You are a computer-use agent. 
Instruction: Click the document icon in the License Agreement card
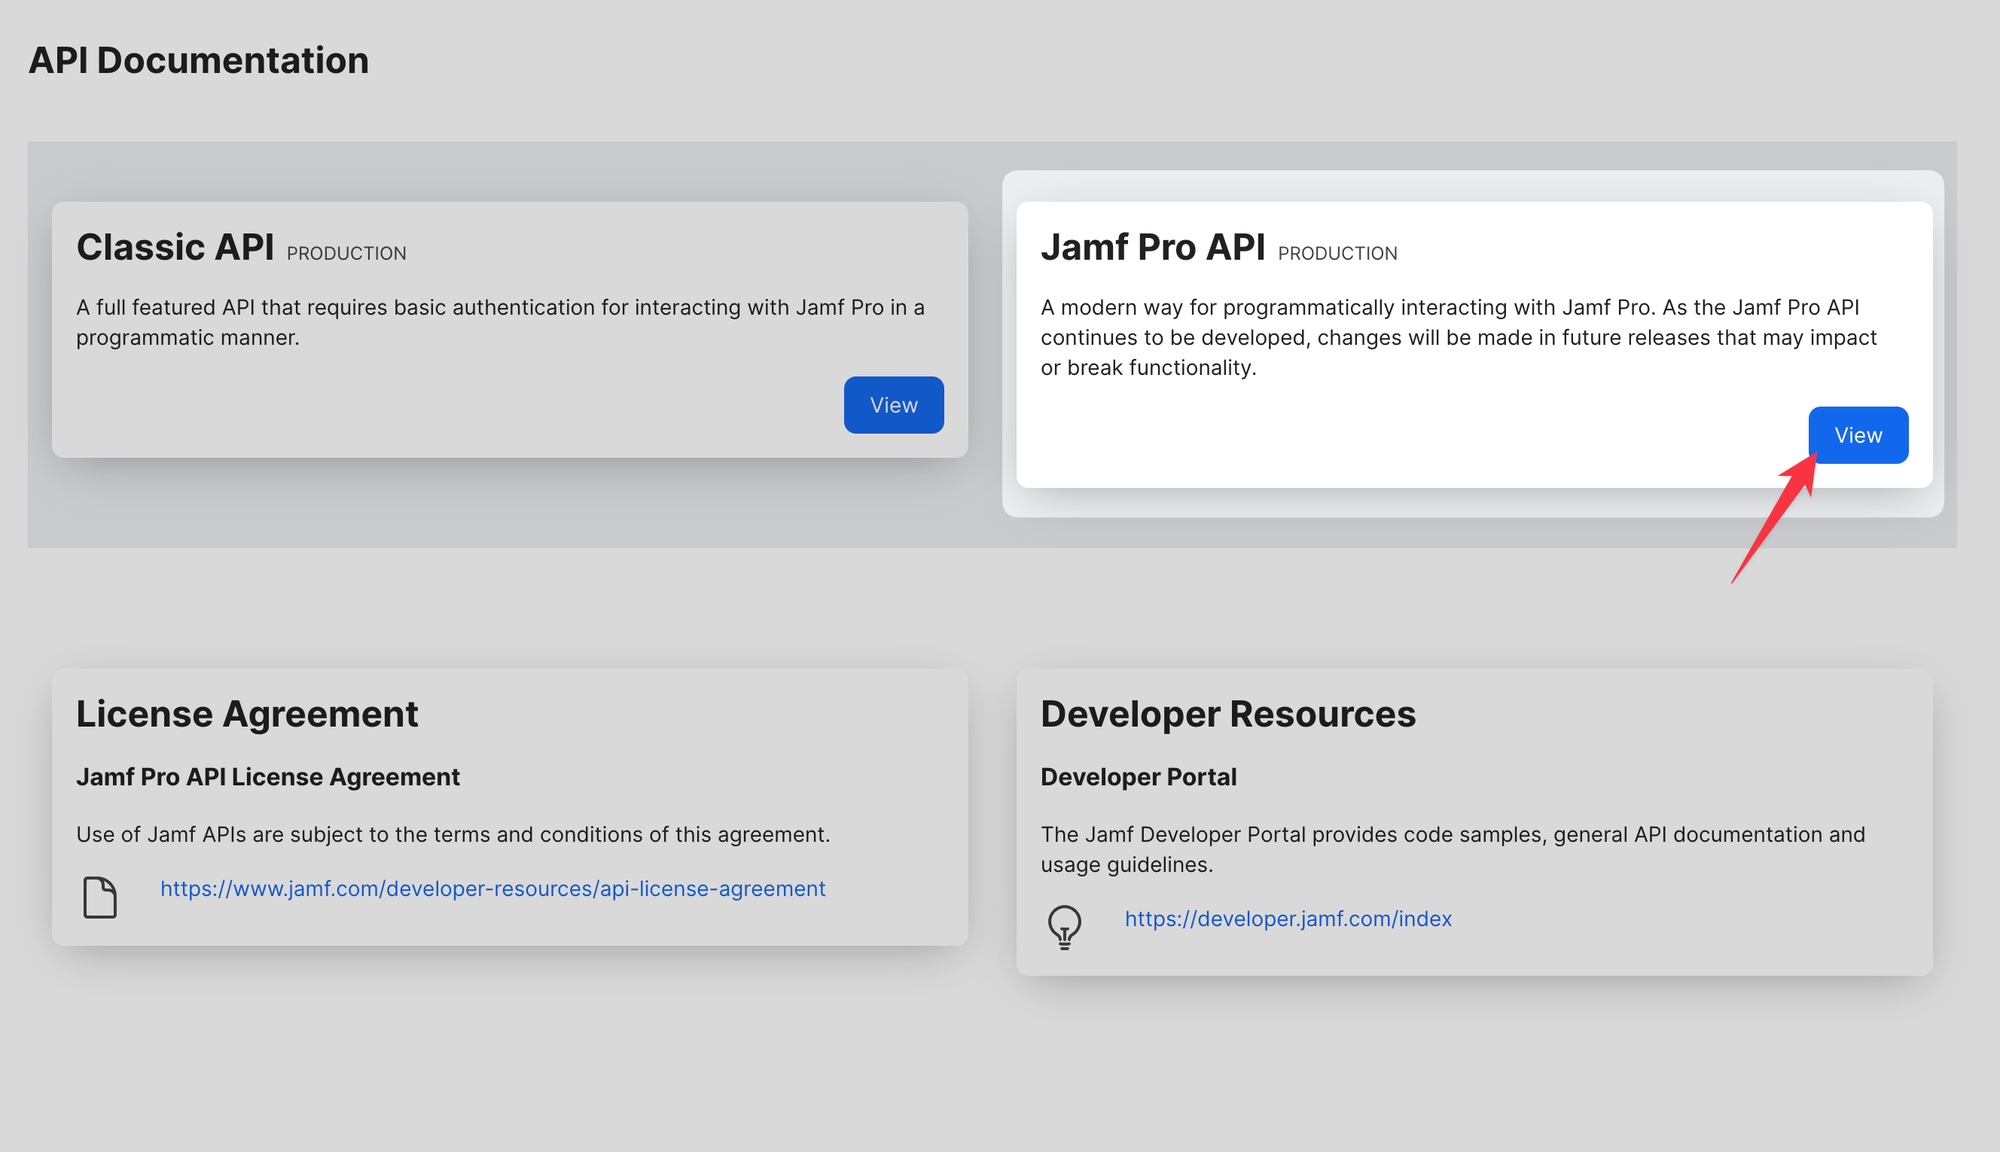pyautogui.click(x=99, y=897)
